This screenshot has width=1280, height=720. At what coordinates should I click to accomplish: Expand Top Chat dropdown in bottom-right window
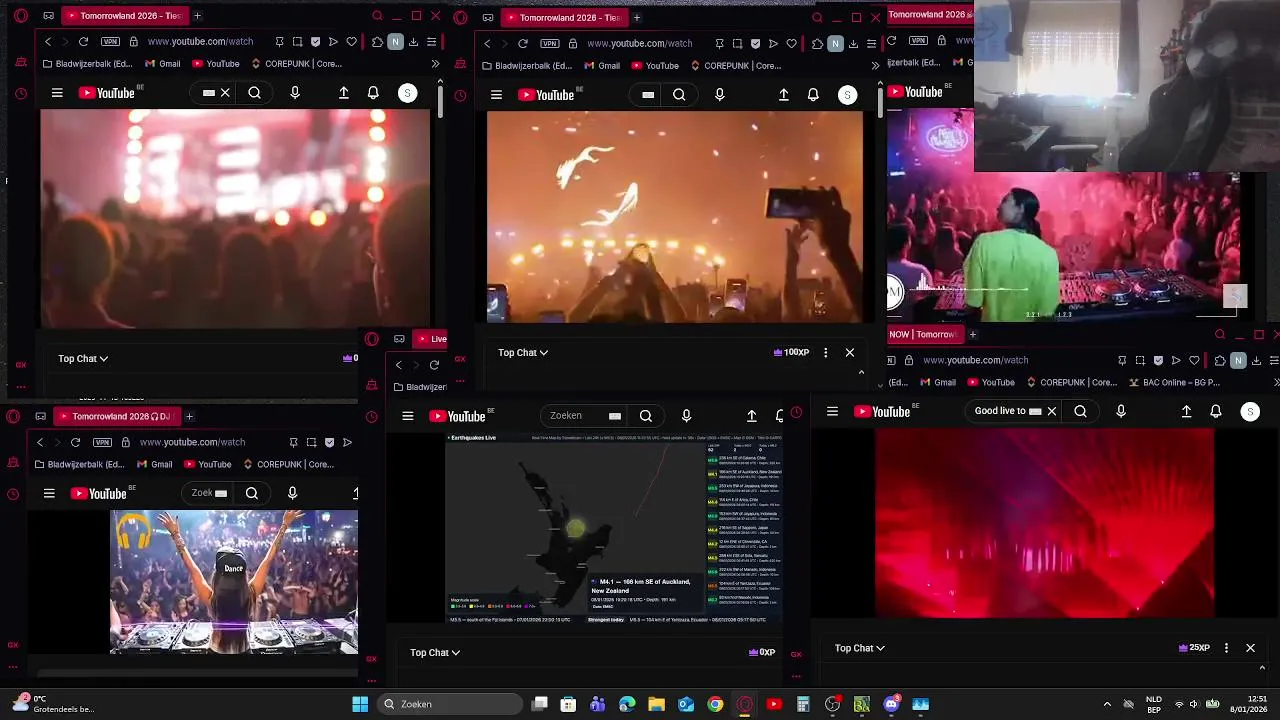(860, 648)
